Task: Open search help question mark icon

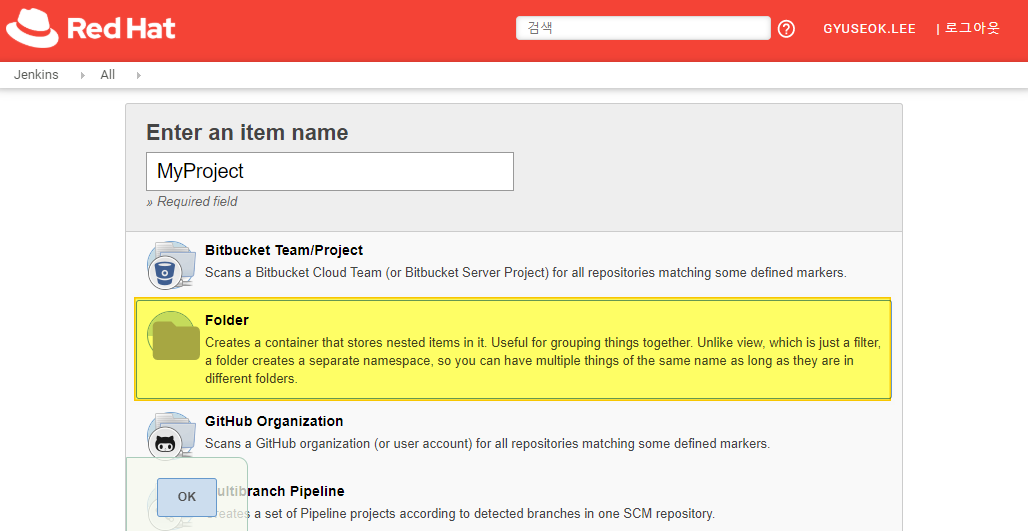Action: tap(786, 29)
